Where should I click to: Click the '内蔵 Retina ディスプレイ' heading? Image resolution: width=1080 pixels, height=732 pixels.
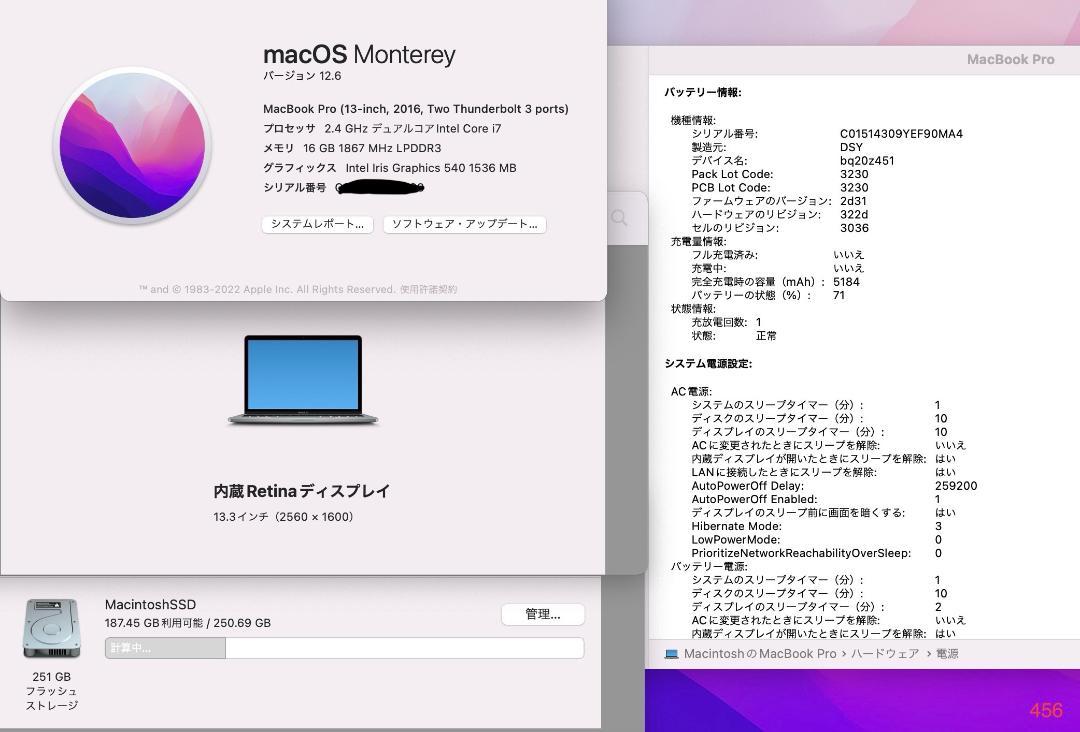(x=302, y=491)
